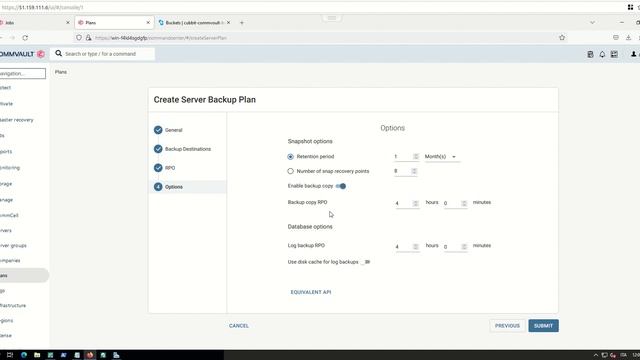The image size is (640, 360).
Task: Open the jobs clipboard icon in header
Action: point(590,54)
